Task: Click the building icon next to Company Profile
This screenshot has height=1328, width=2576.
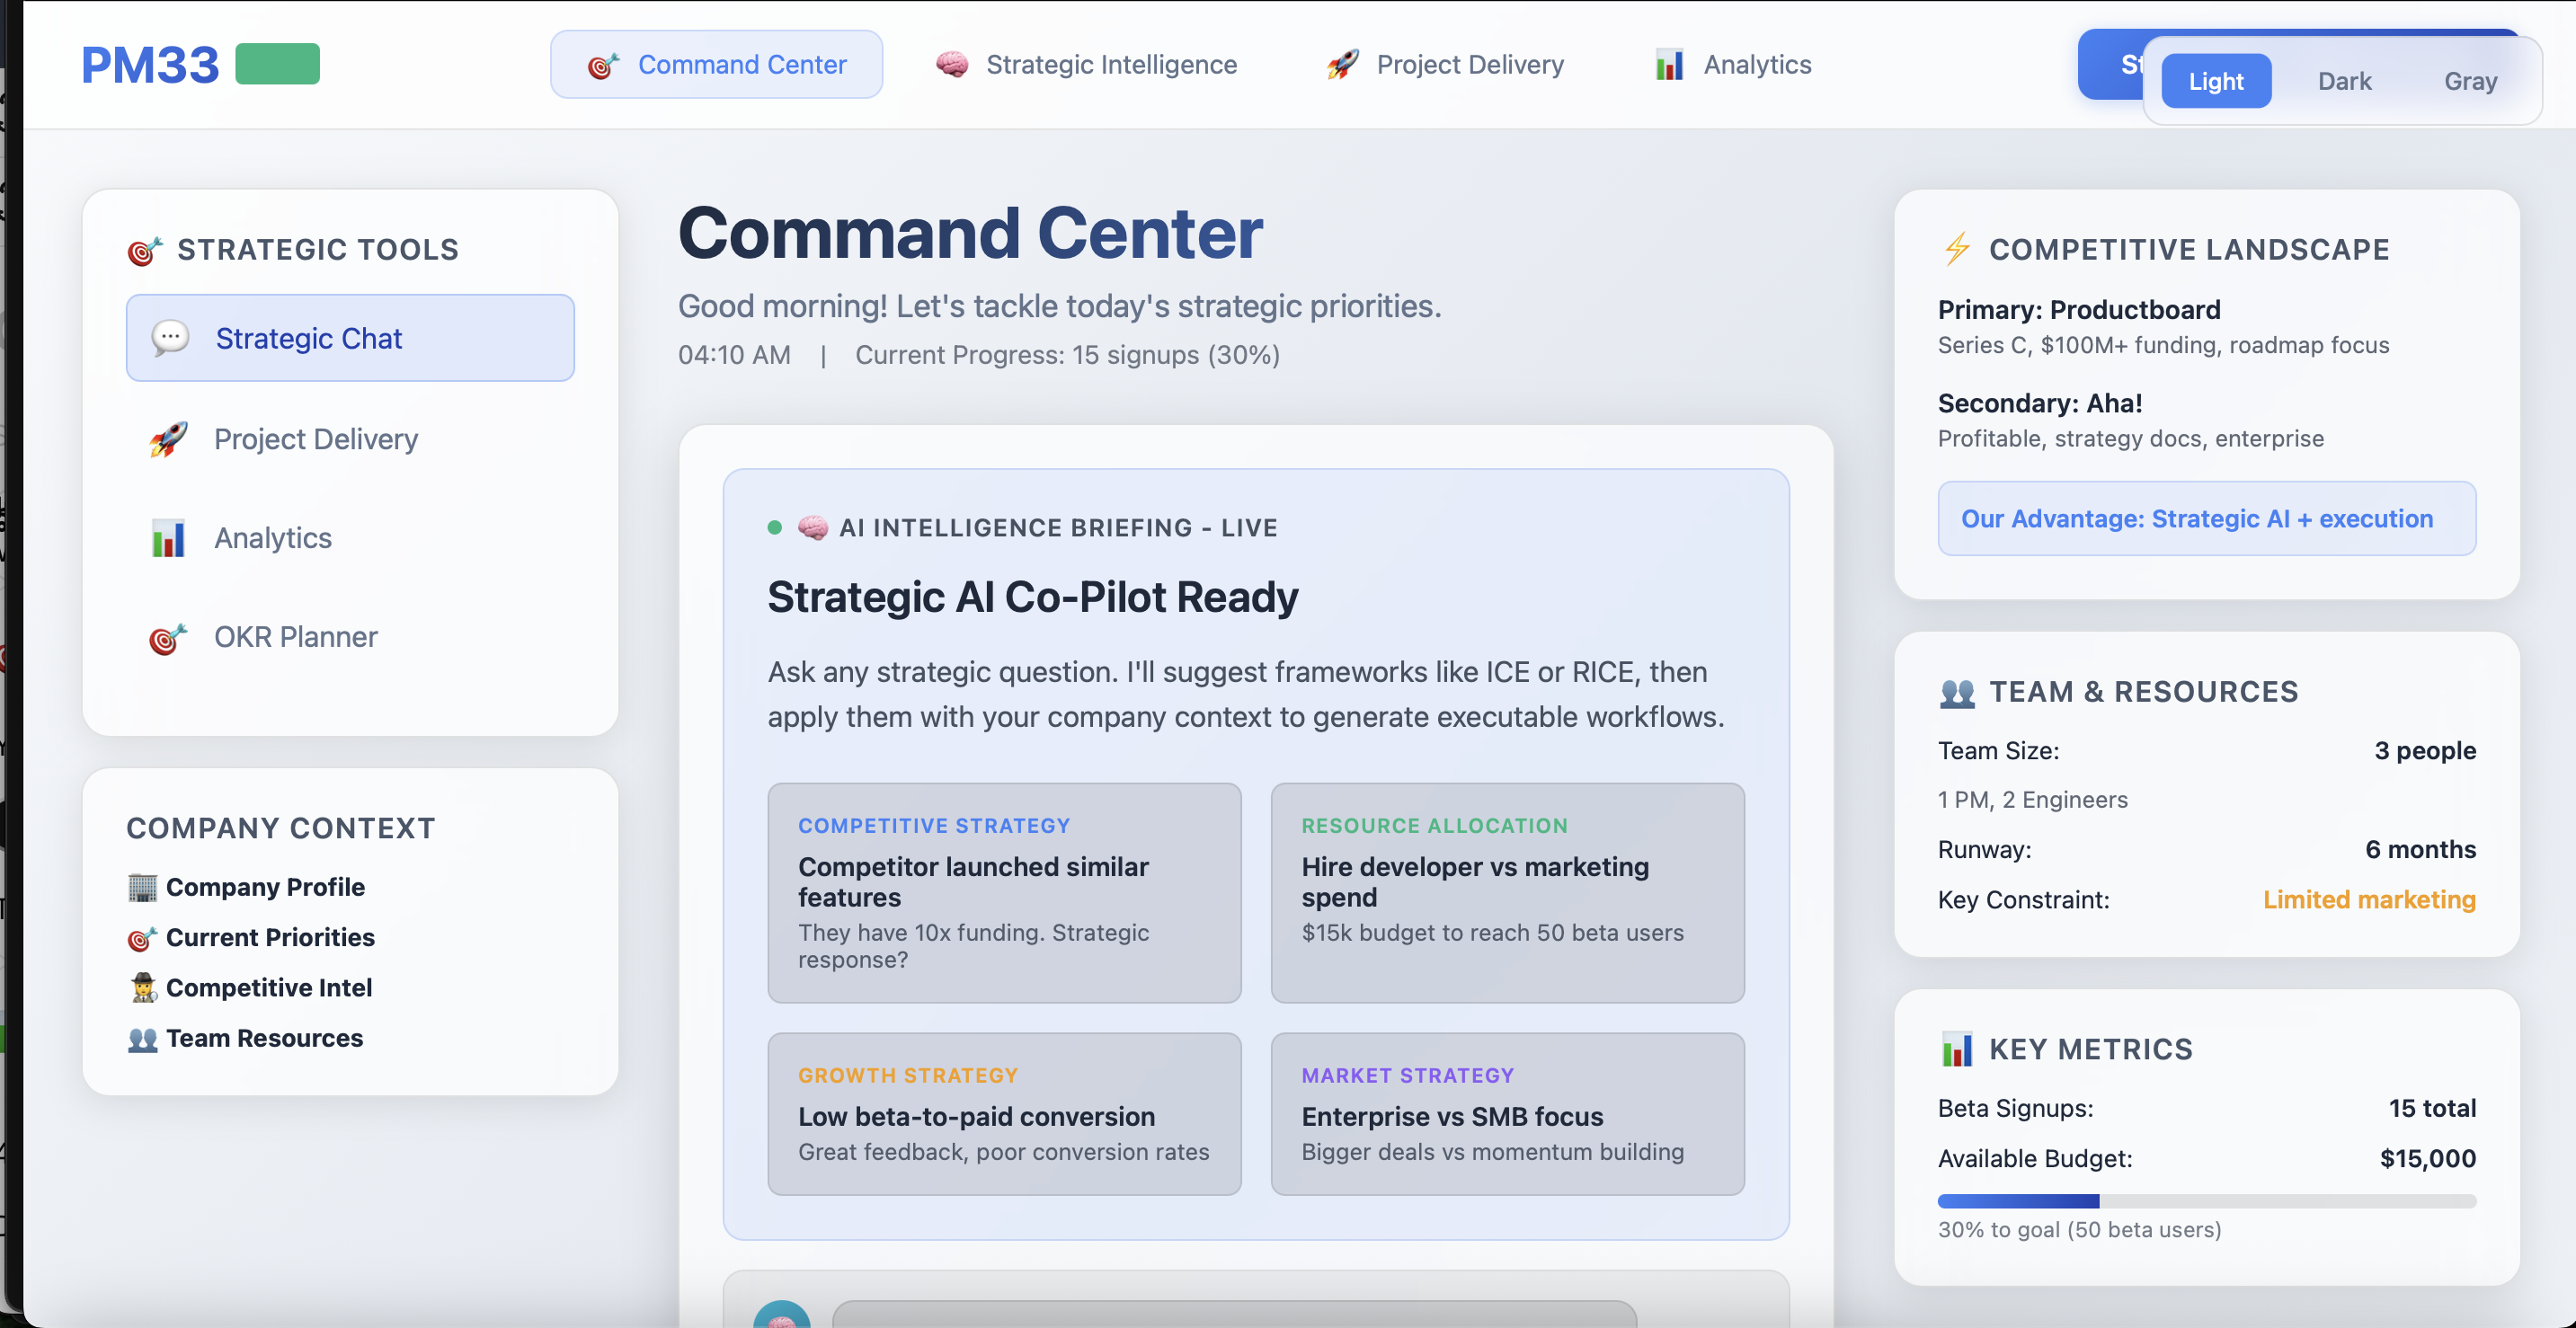Action: [x=143, y=886]
